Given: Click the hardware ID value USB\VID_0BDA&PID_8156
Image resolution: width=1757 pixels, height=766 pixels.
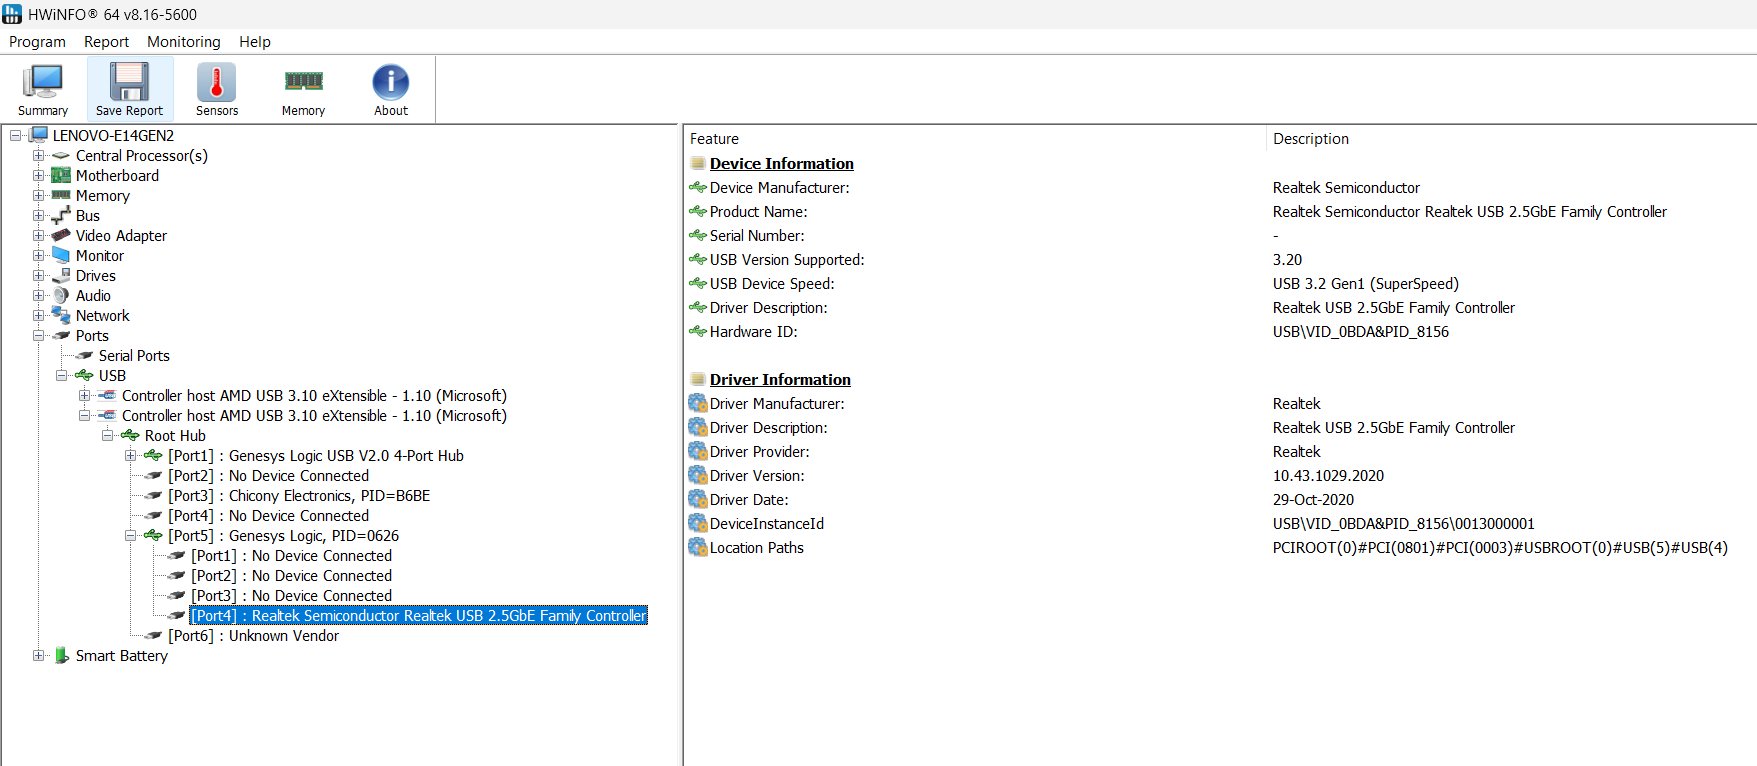Looking at the screenshot, I should tap(1360, 332).
